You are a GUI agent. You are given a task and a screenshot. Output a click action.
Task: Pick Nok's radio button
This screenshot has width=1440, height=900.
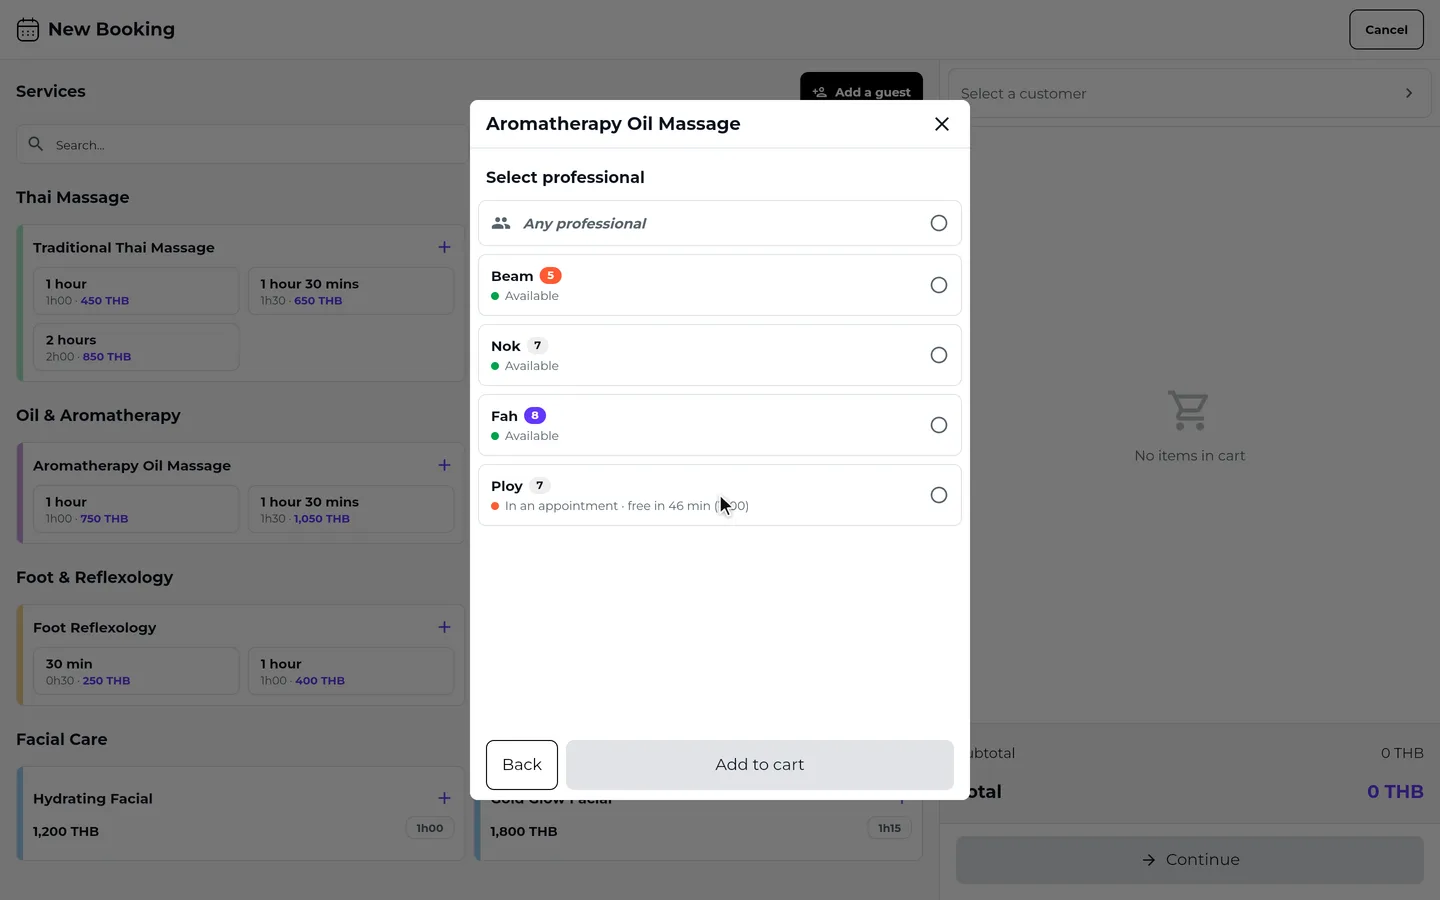coord(939,355)
